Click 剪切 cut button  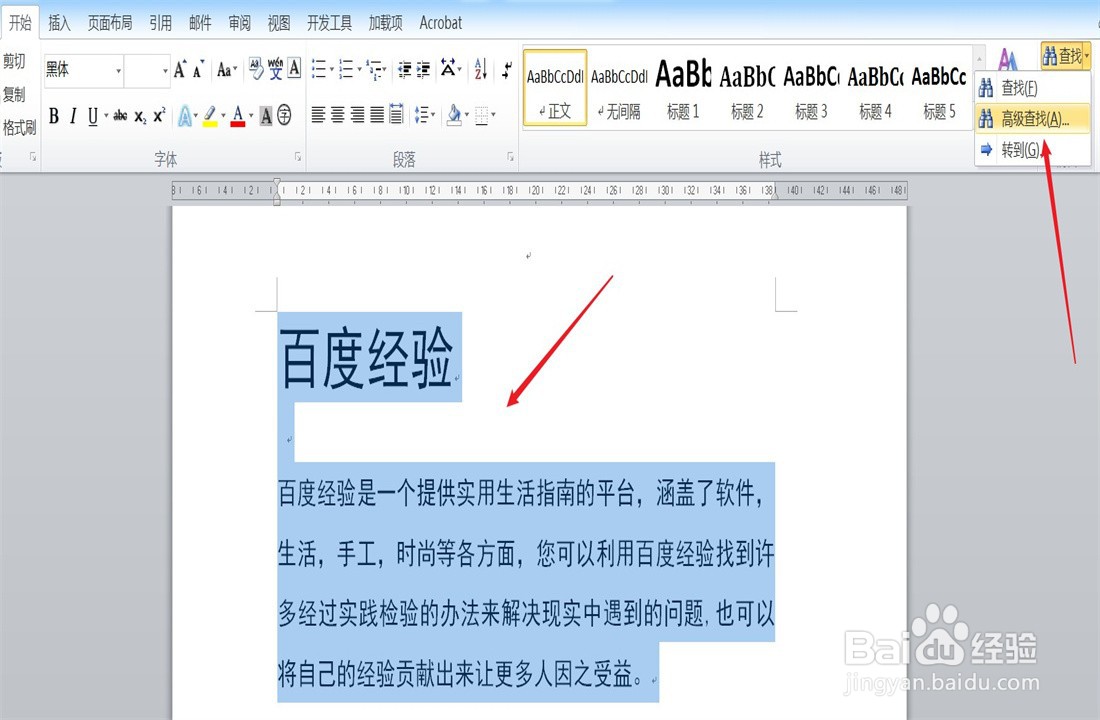pos(14,61)
